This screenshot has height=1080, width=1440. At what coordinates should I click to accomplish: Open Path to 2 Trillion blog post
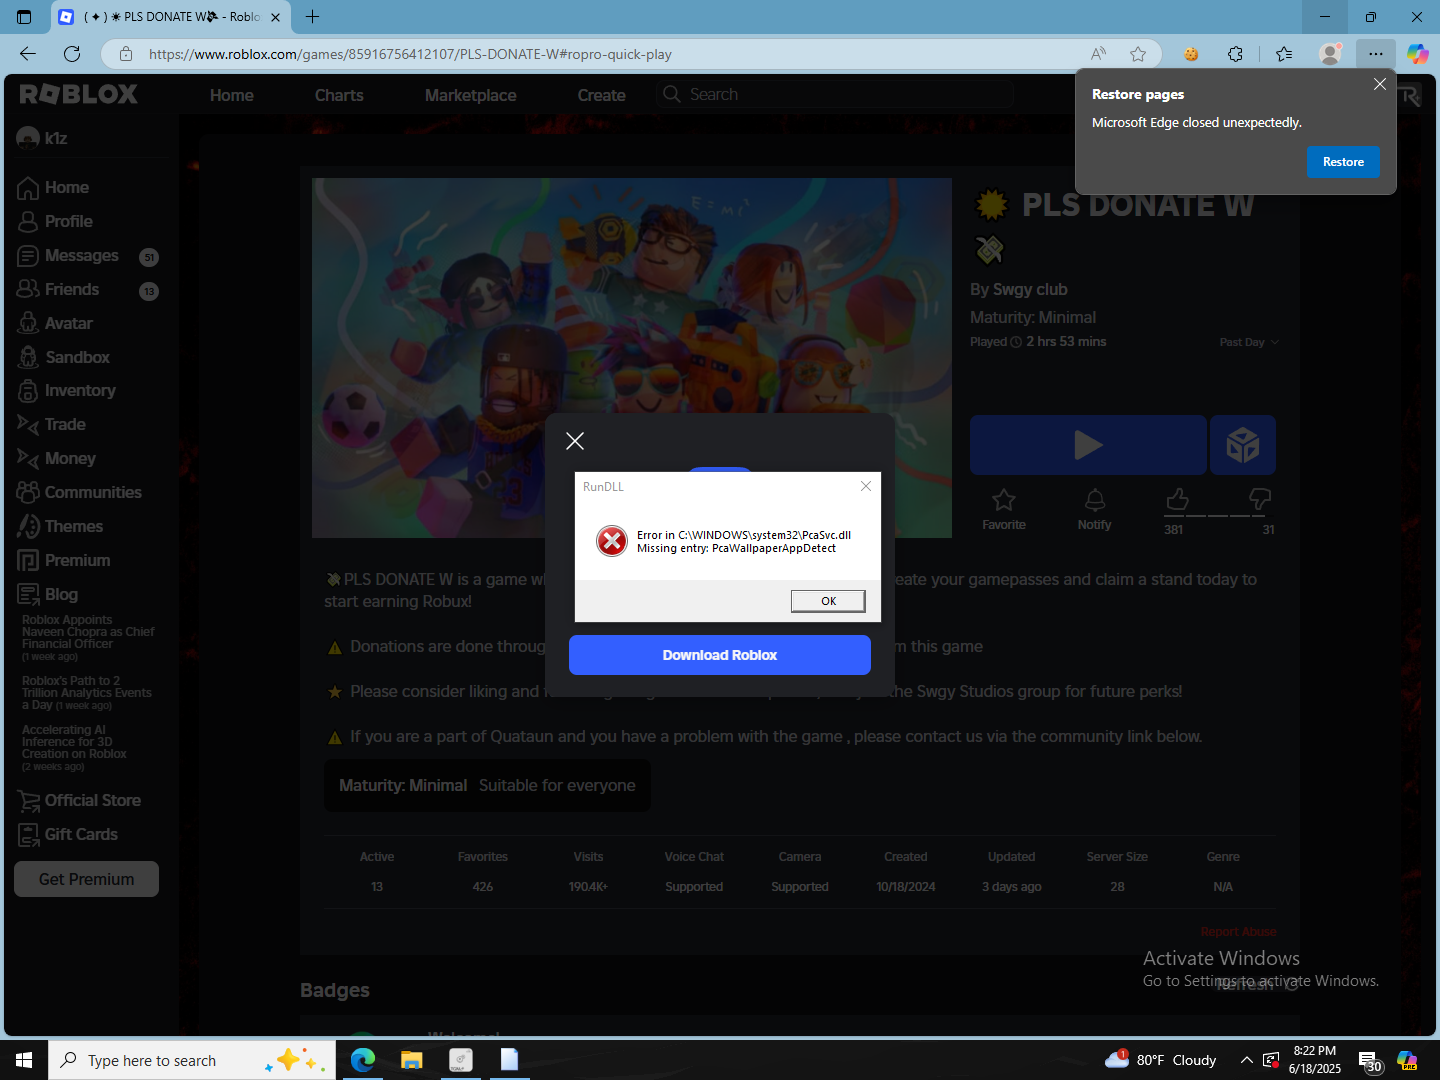[87, 693]
